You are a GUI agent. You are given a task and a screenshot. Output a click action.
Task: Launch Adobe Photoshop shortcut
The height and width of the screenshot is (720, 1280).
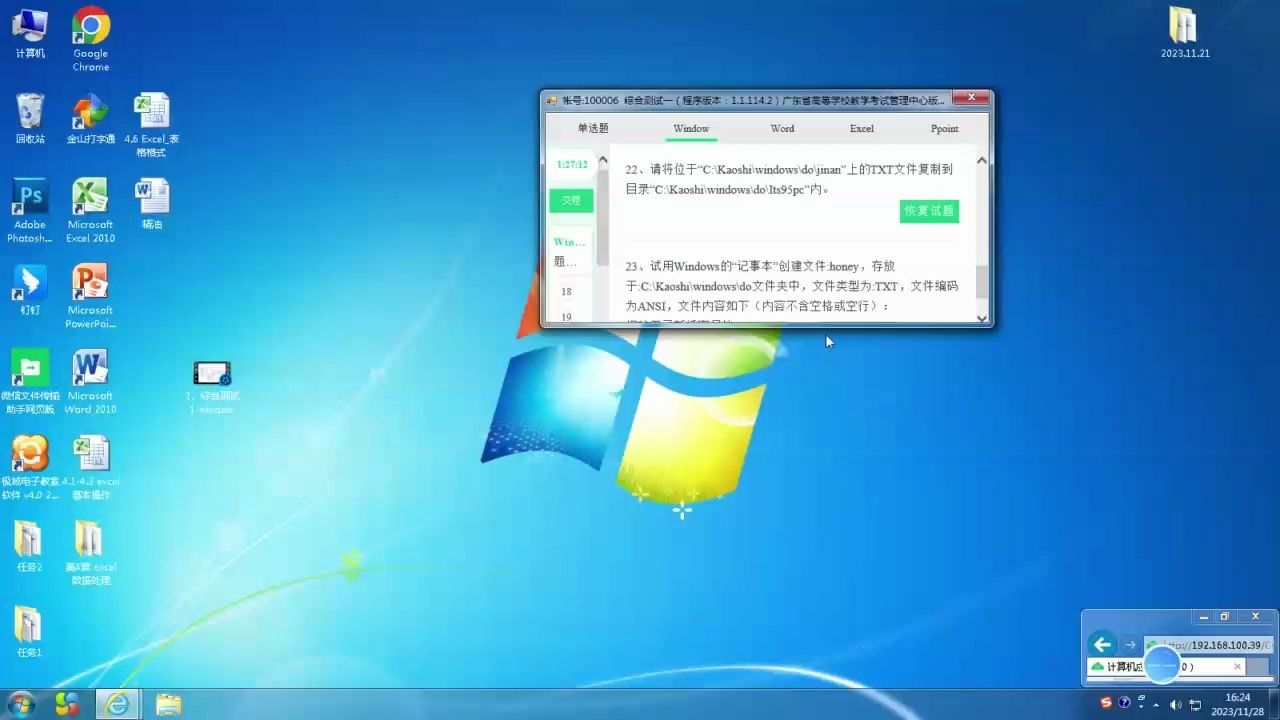coord(30,211)
